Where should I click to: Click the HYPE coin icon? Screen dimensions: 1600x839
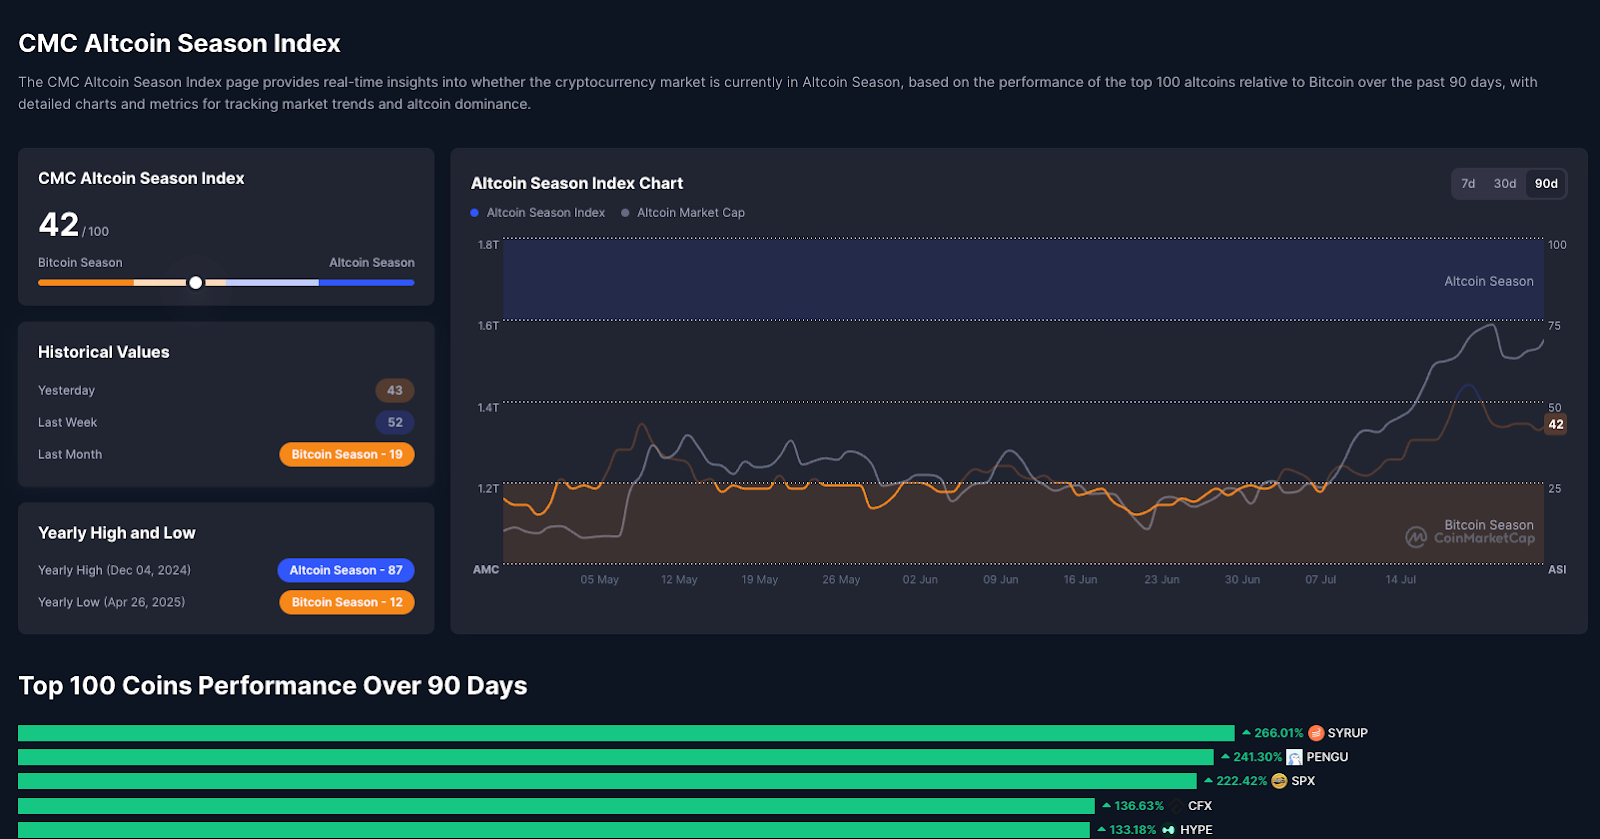tap(1168, 830)
